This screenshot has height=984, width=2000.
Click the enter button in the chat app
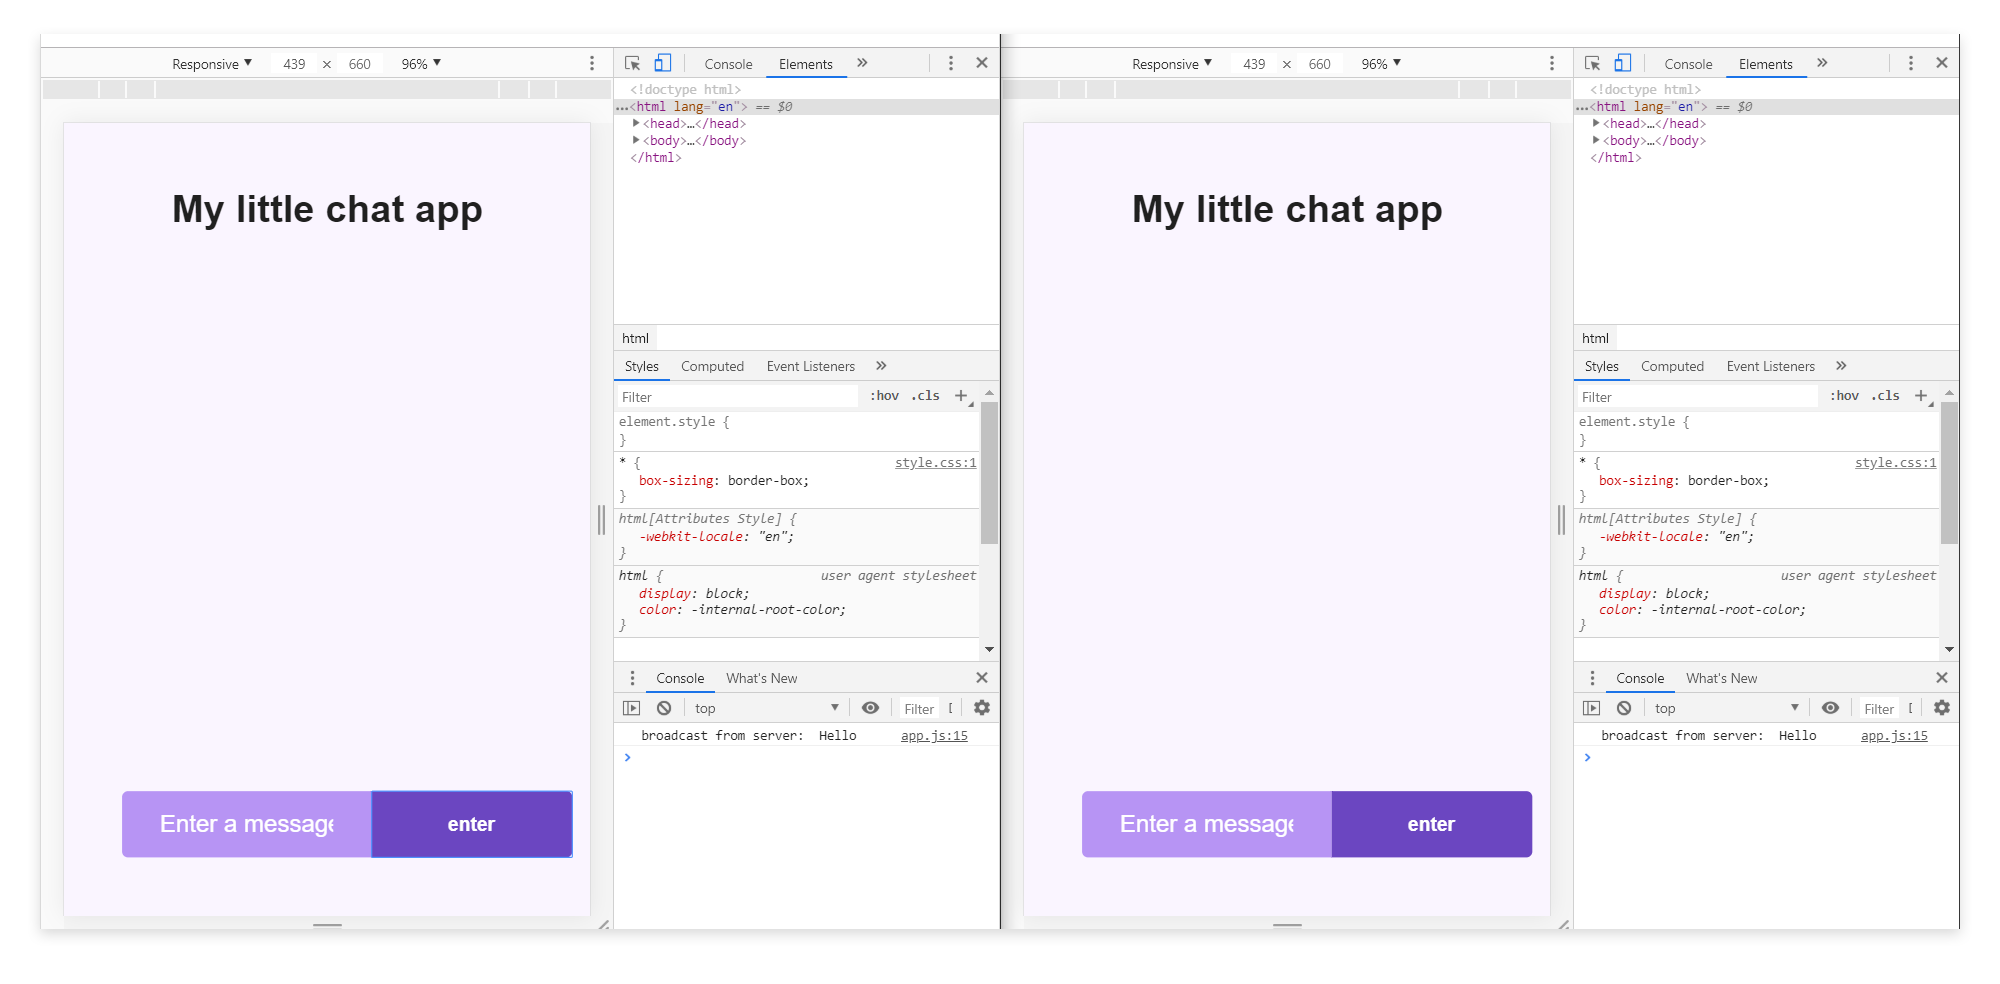[471, 823]
